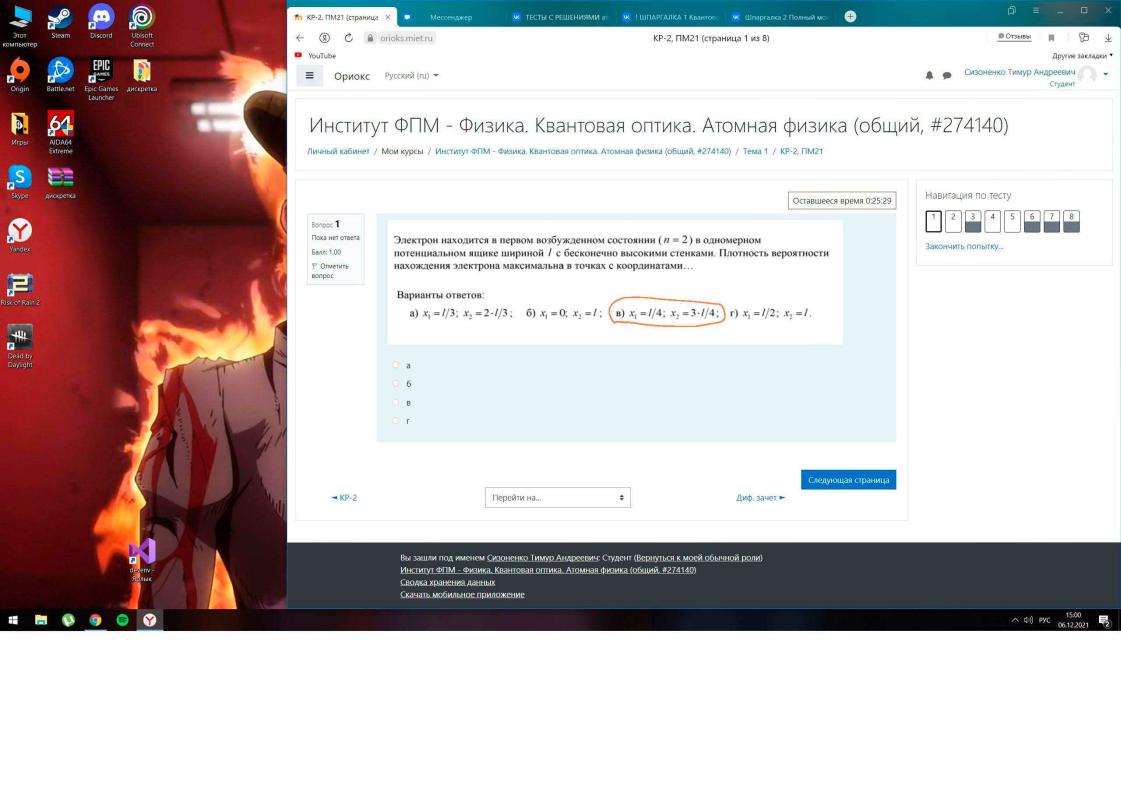Open the Epic Games Launcher shortcut
Viewport: 1121px width, 793px height.
click(101, 79)
